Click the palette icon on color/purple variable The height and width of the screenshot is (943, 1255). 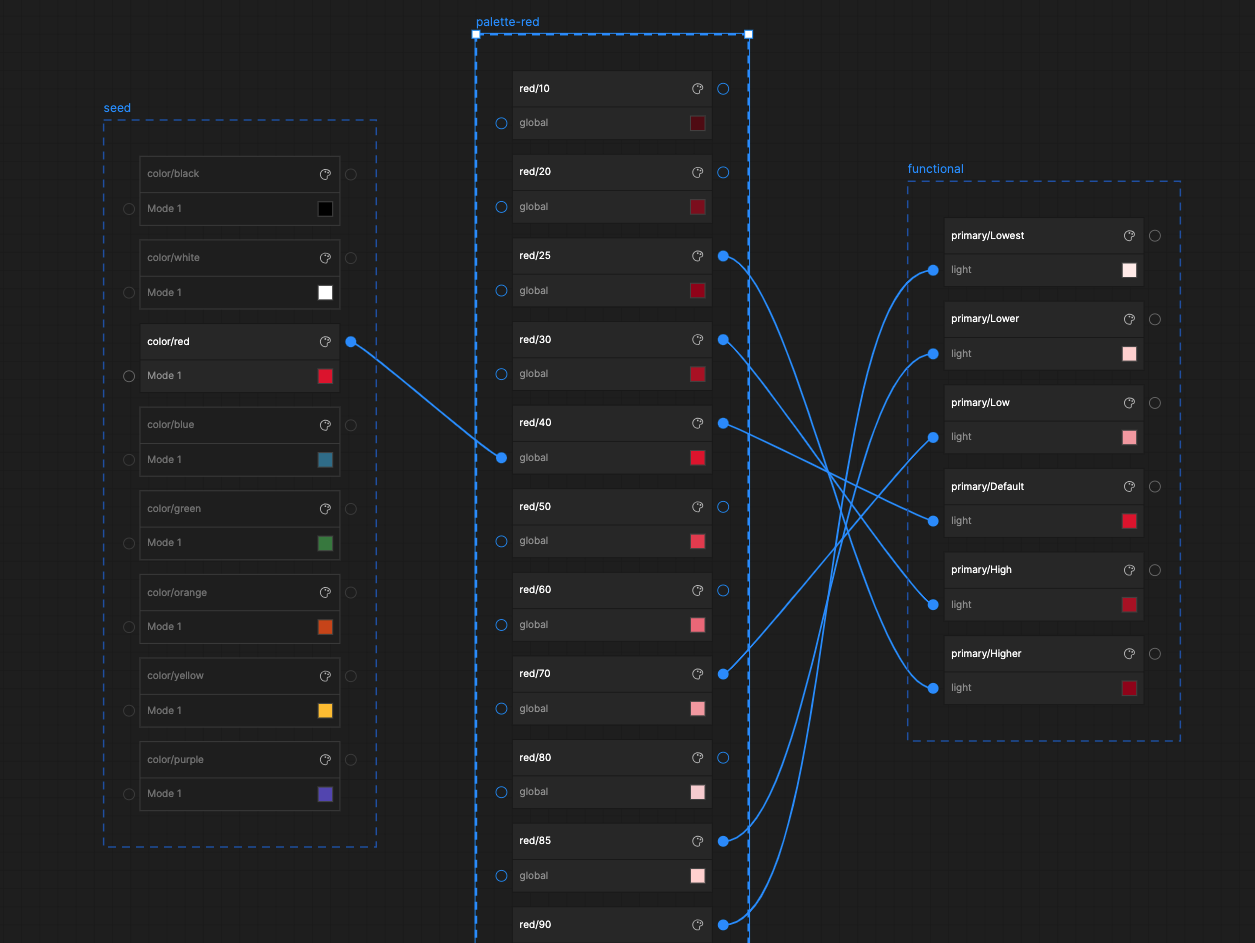(325, 759)
